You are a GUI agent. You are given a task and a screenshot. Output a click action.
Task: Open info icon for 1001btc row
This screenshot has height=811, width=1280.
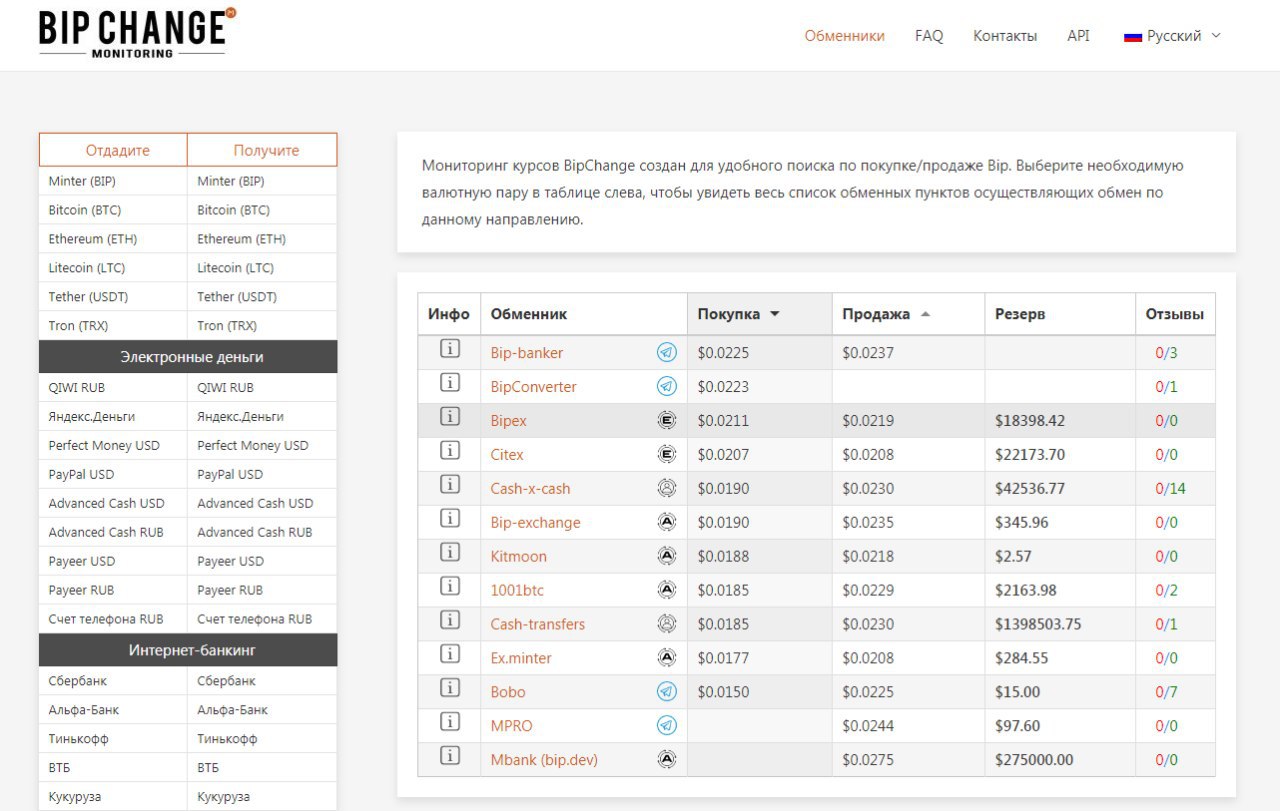point(450,586)
